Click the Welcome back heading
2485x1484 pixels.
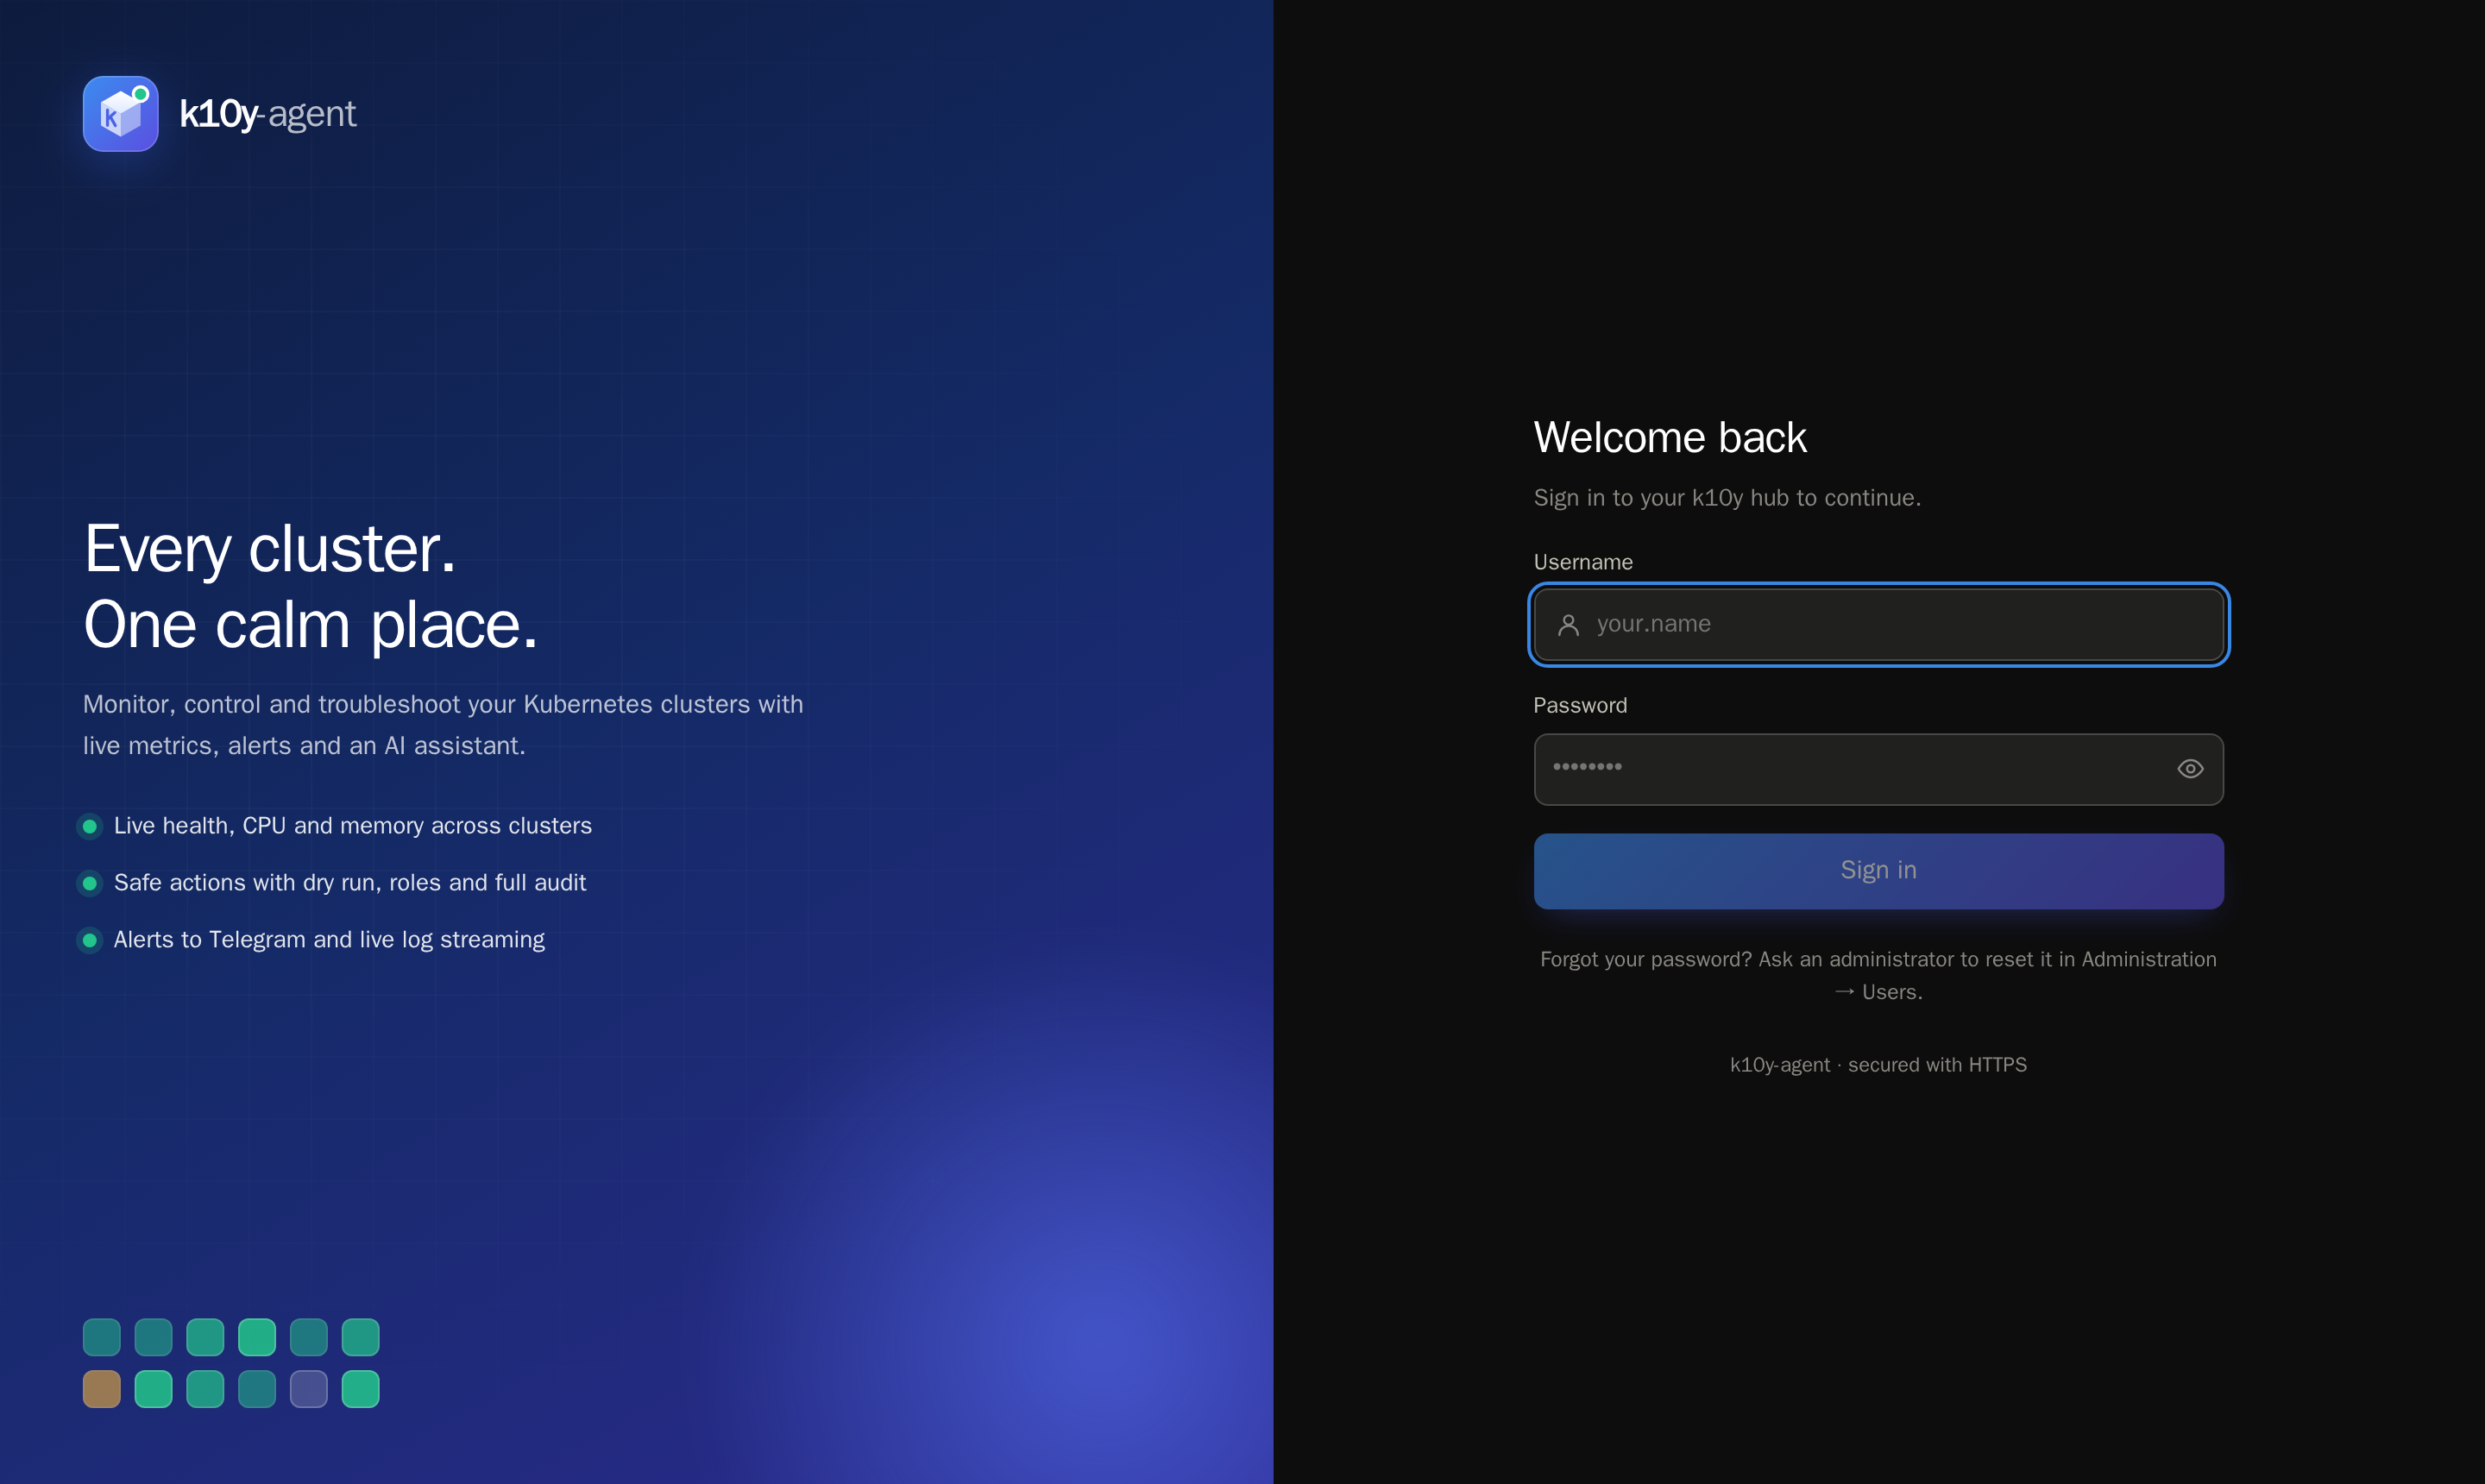(x=1670, y=437)
